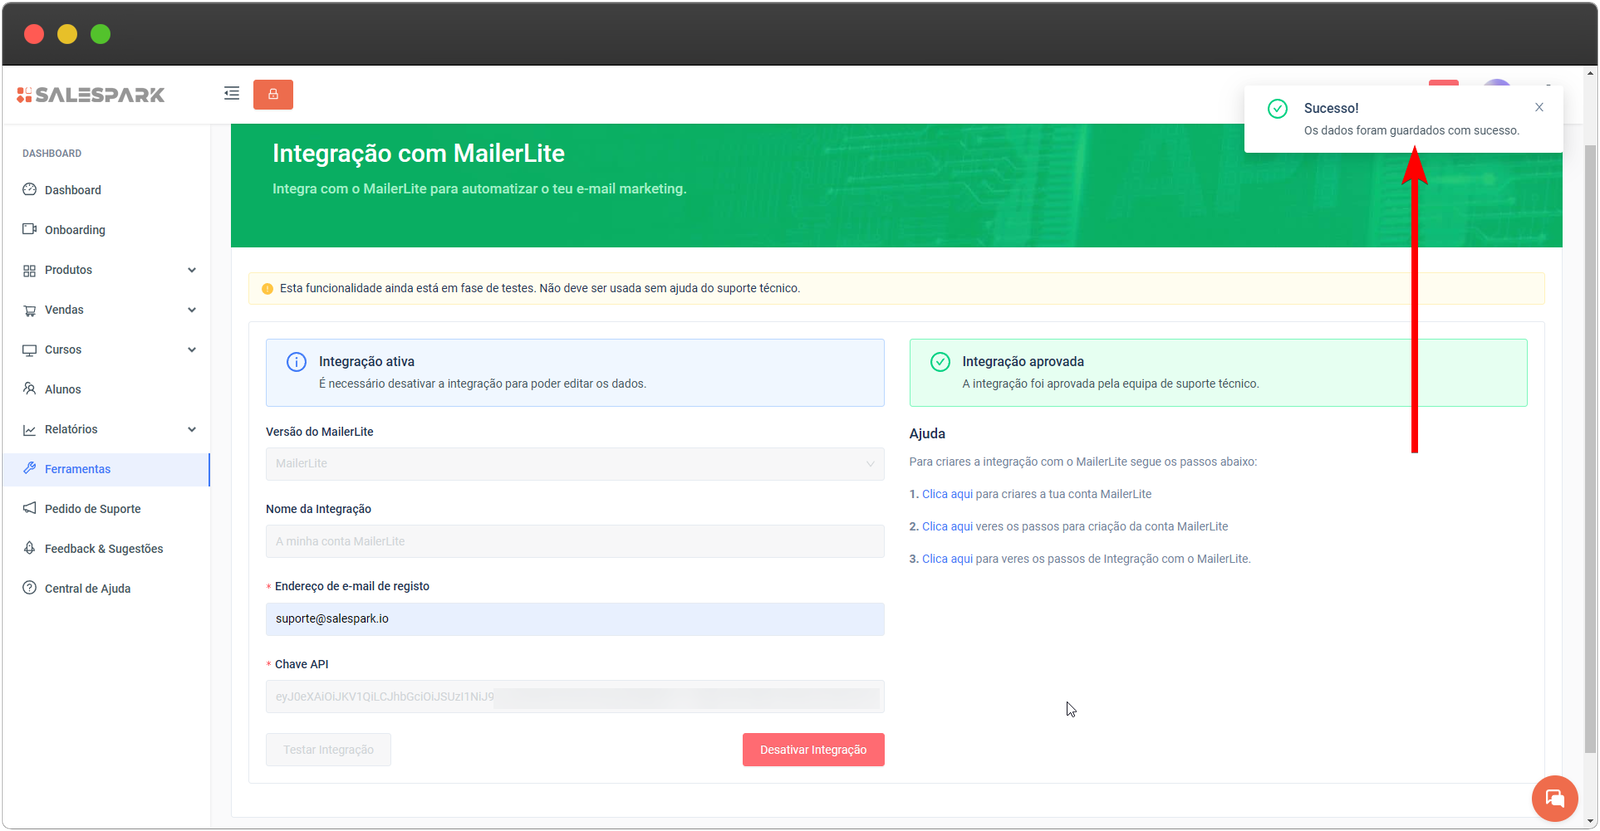1600x831 pixels.
Task: Click the Alunos person icon
Action: pyautogui.click(x=30, y=389)
